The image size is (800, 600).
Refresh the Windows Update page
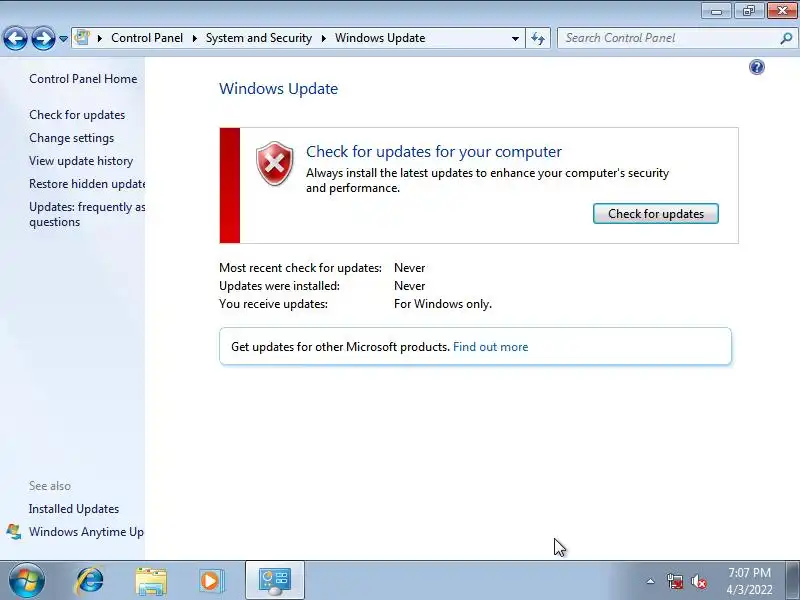tap(538, 38)
